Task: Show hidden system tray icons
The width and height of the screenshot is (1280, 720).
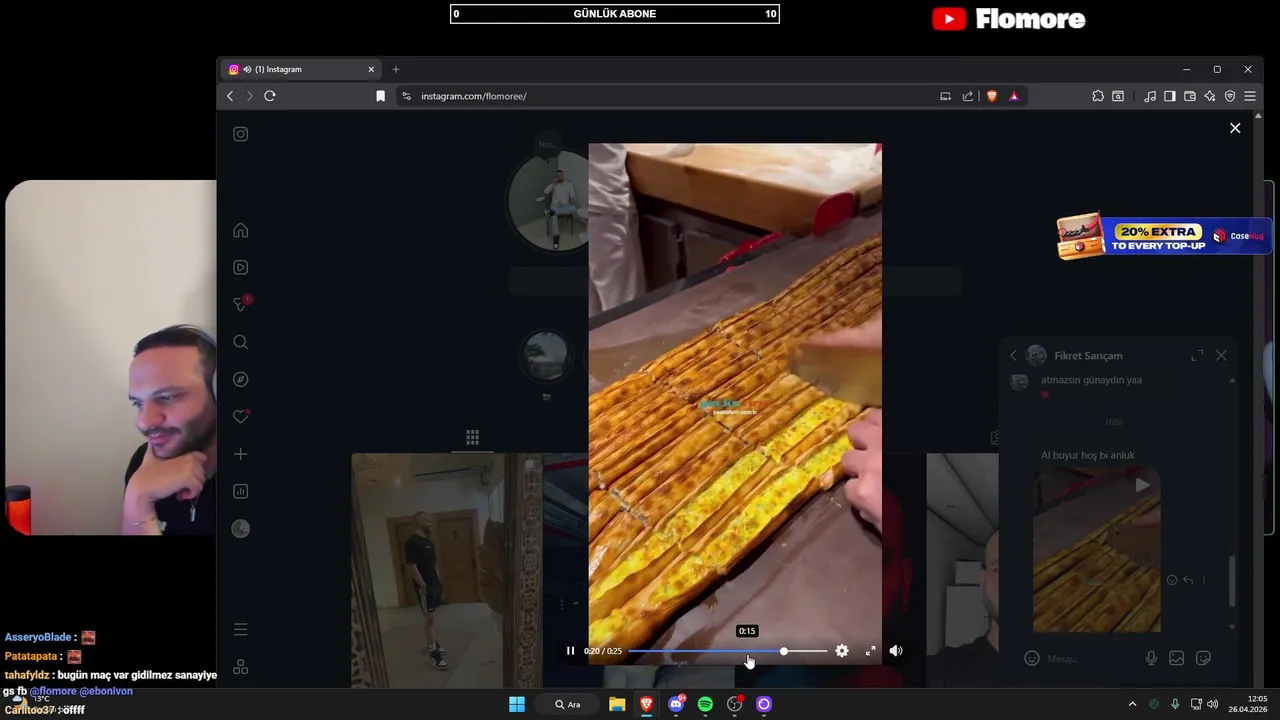Action: point(1132,704)
